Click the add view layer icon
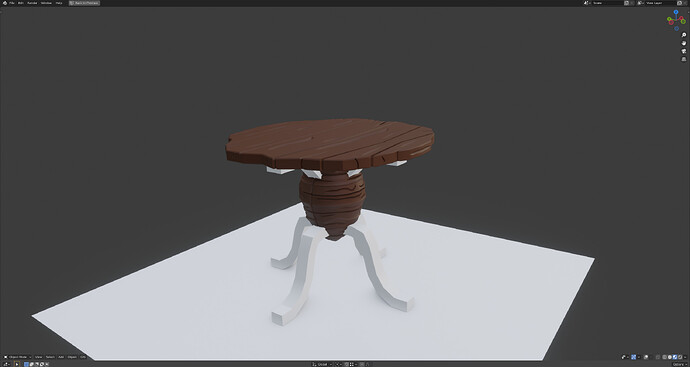 [x=679, y=3]
